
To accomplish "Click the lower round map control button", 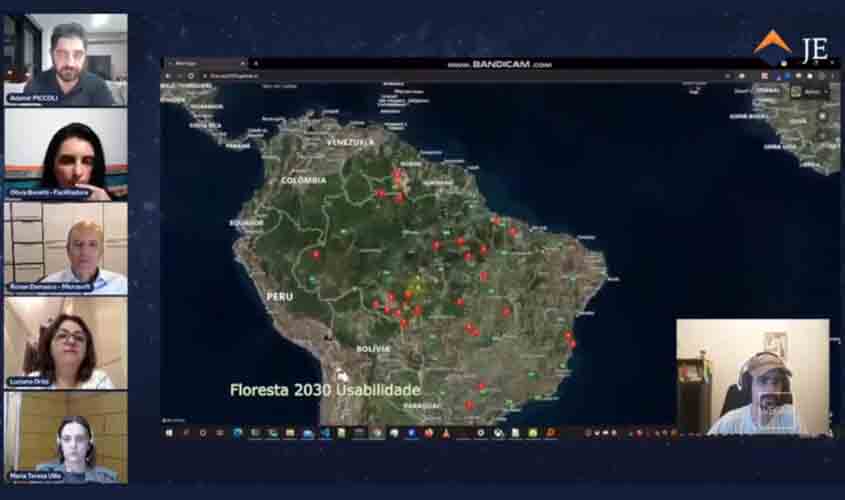I will pyautogui.click(x=822, y=132).
